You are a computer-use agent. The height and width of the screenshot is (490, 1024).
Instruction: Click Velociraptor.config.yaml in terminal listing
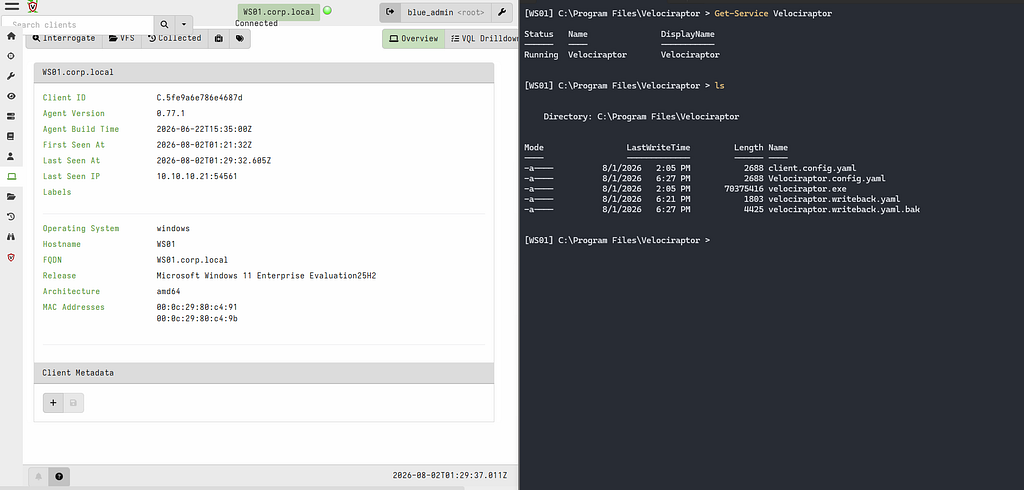[x=827, y=178]
